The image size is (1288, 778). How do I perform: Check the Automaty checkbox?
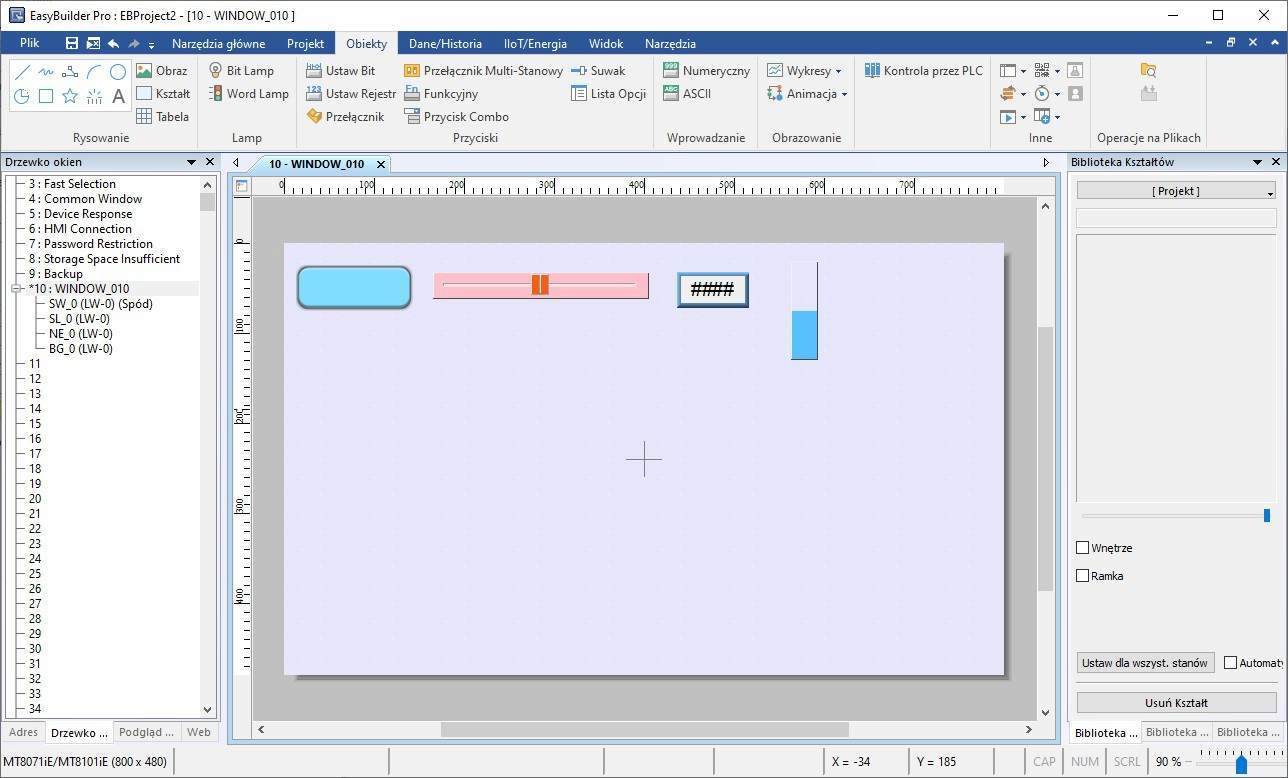[1230, 663]
